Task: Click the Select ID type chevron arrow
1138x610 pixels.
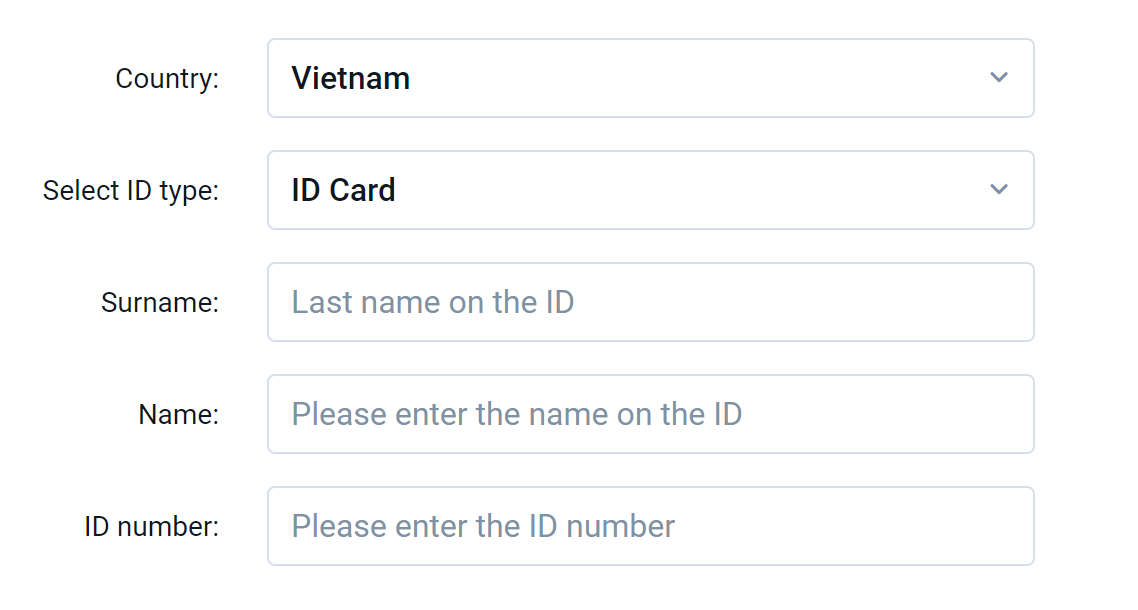Action: (x=998, y=190)
